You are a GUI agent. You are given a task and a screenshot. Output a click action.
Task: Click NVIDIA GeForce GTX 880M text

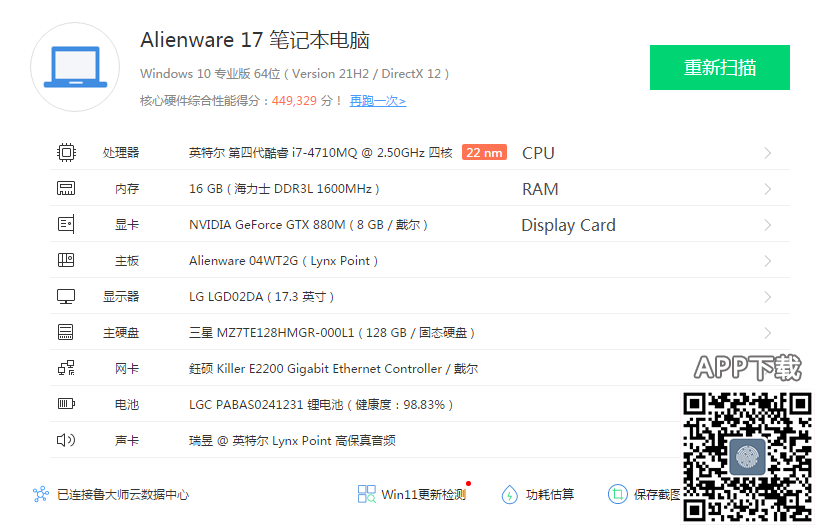coord(308,225)
